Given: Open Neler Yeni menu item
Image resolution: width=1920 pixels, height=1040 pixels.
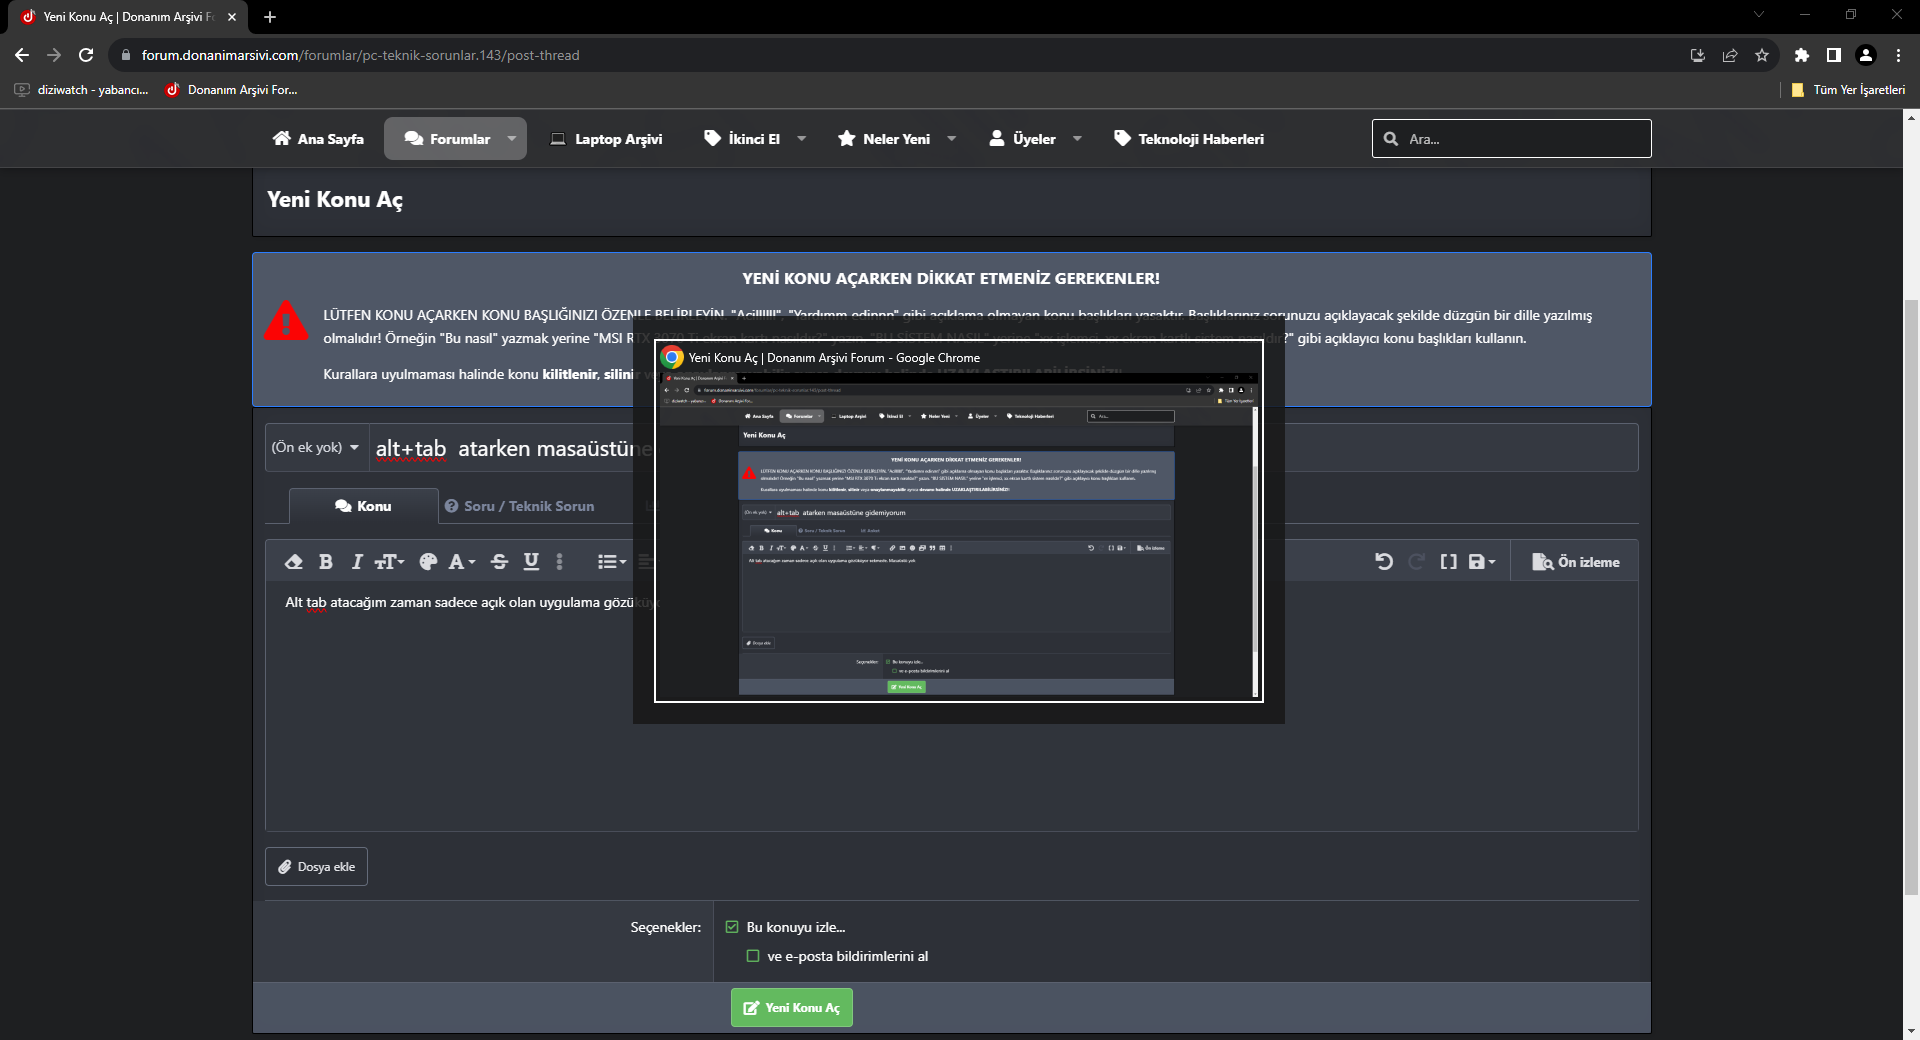Looking at the screenshot, I should click(884, 139).
